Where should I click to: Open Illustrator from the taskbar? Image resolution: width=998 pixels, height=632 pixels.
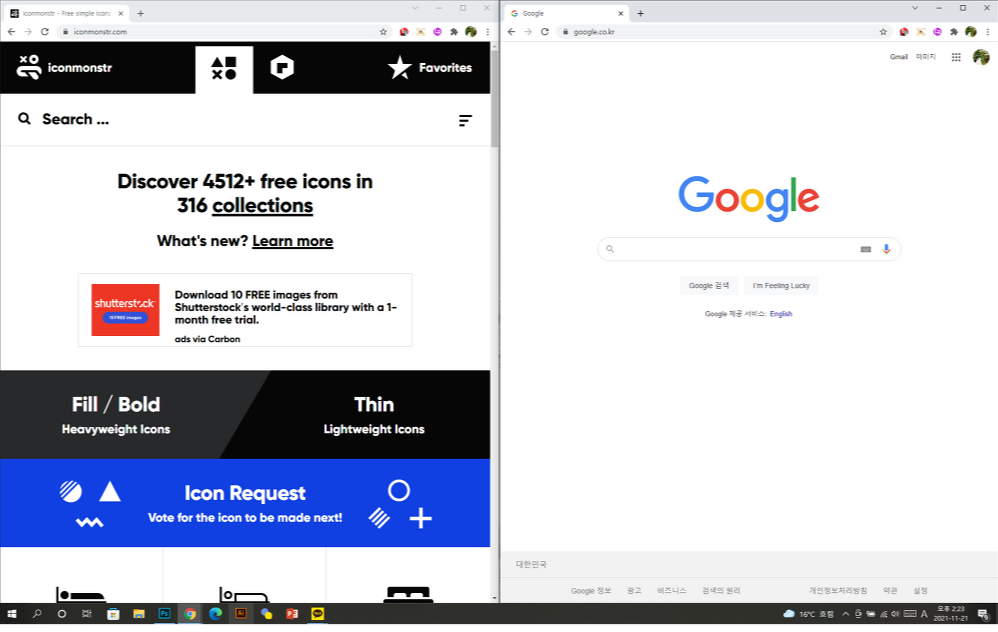[x=241, y=614]
